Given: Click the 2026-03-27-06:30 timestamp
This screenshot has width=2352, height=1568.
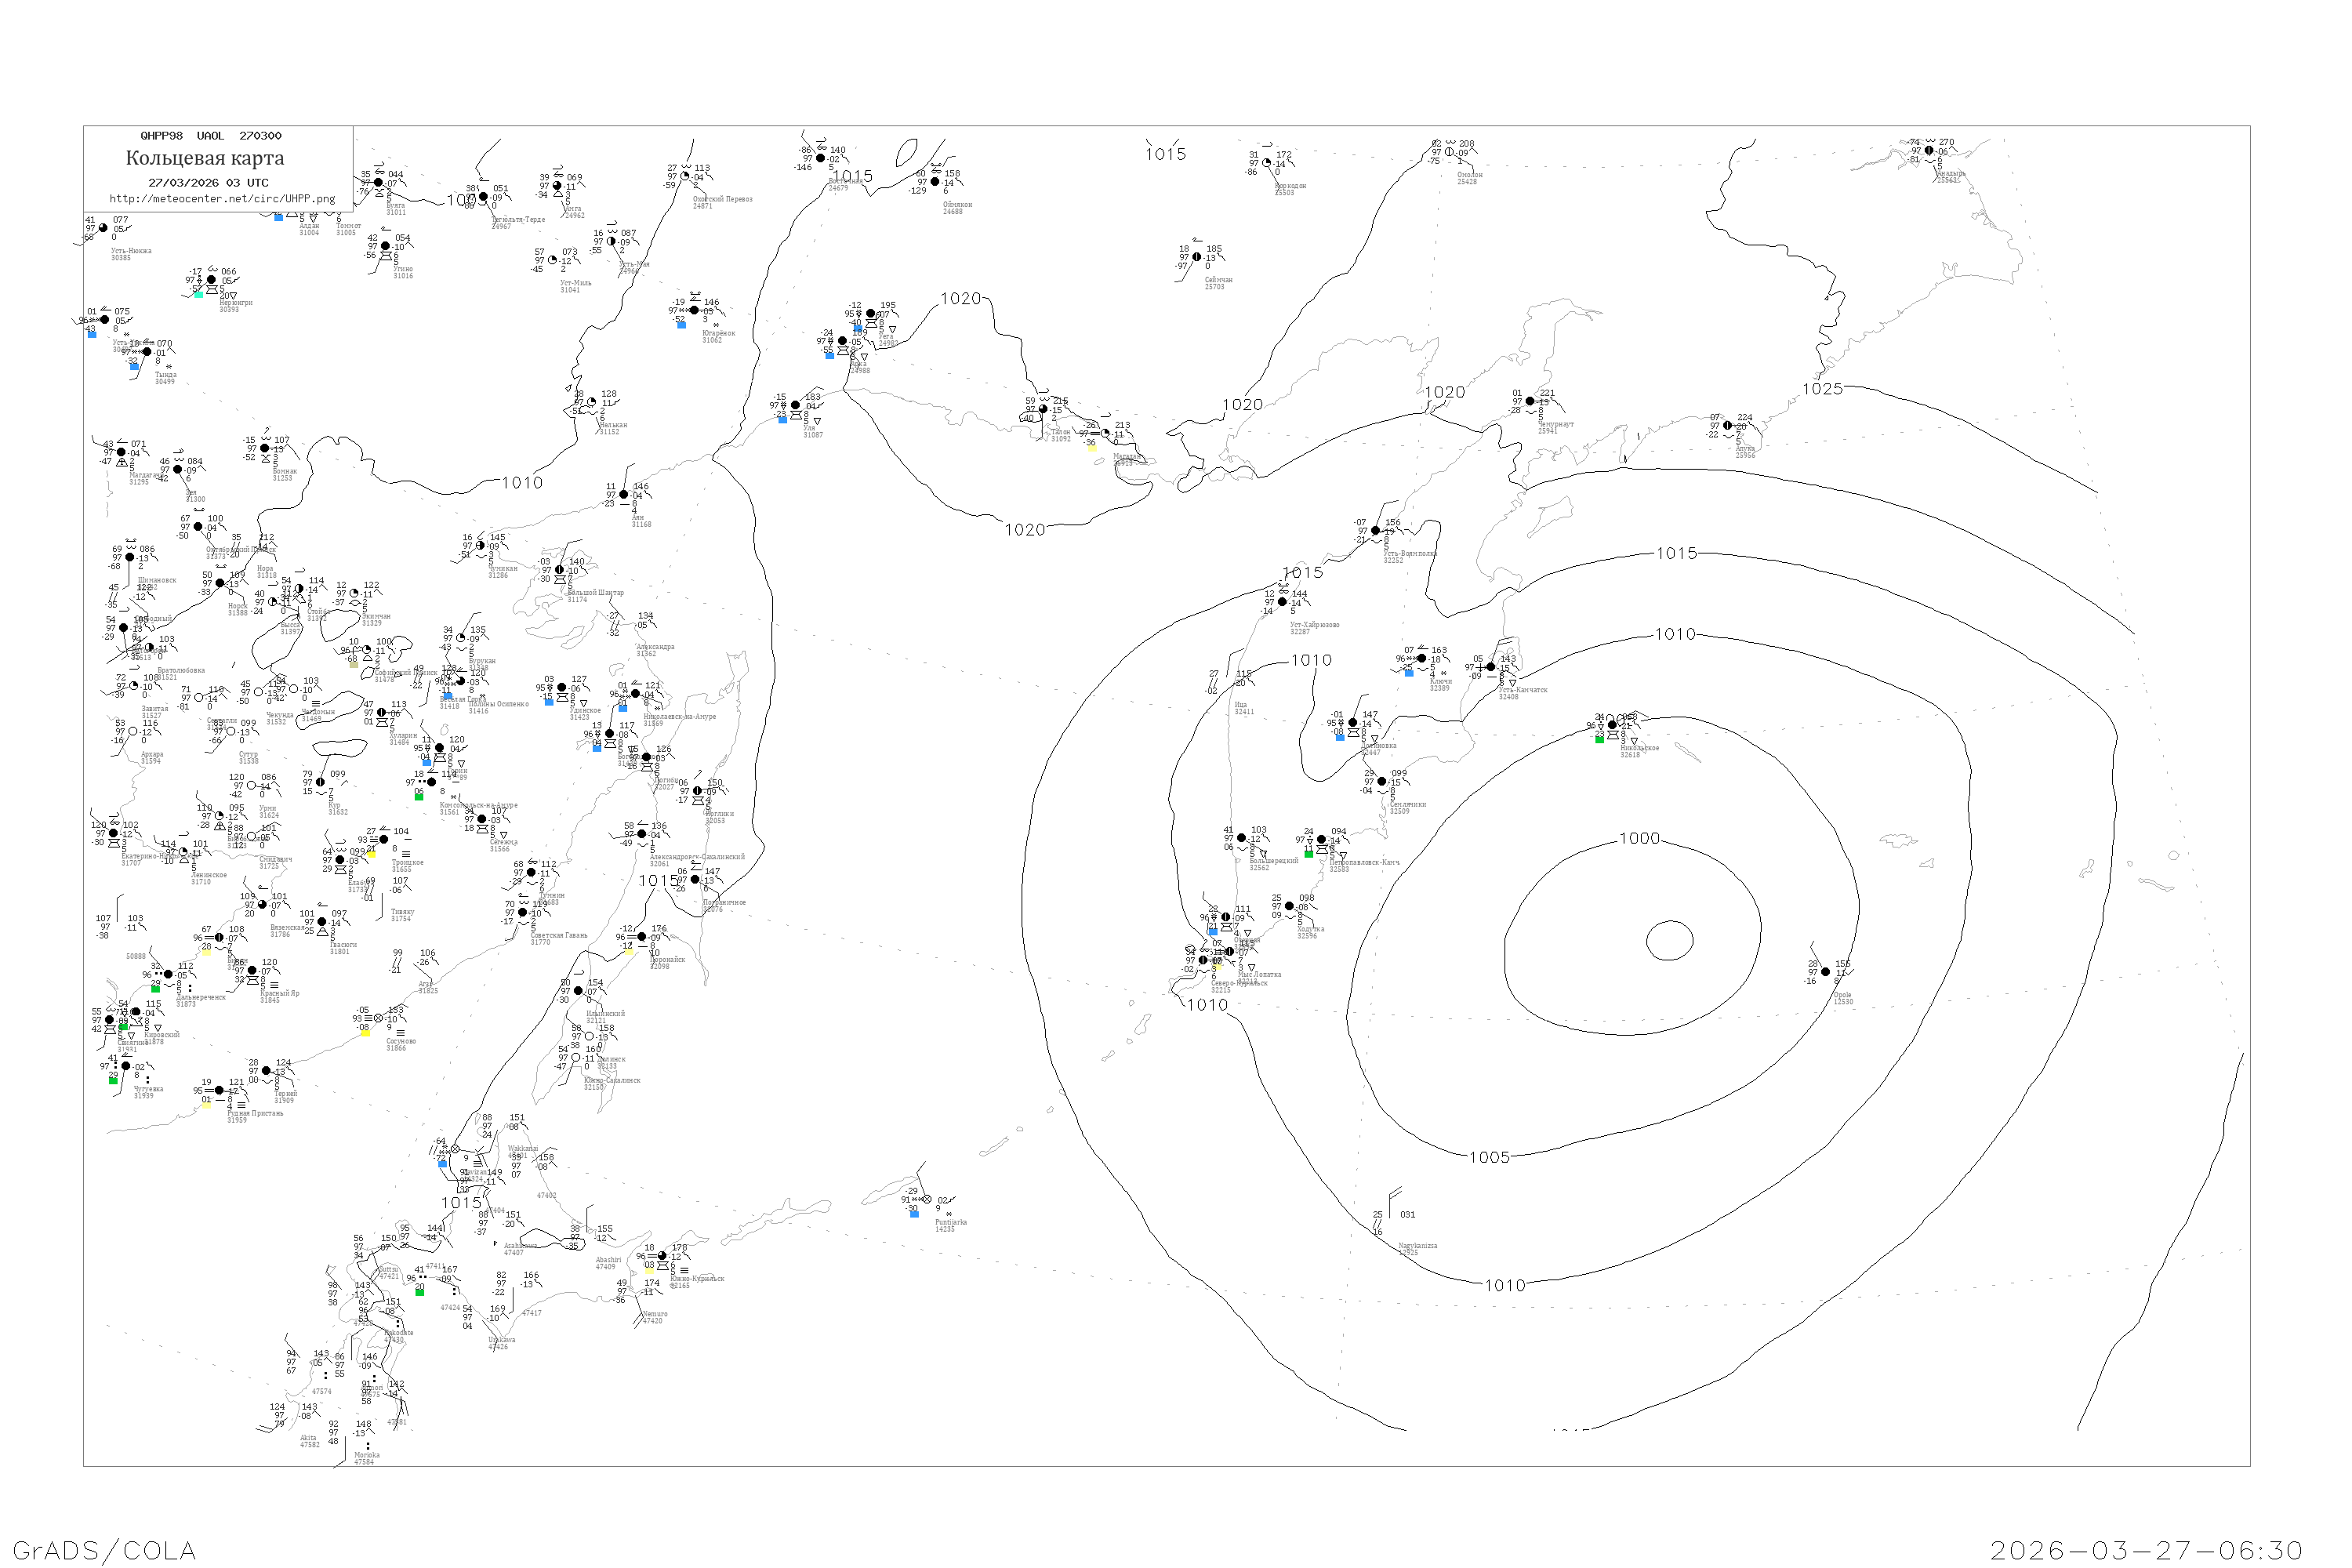Looking at the screenshot, I should [x=2146, y=1550].
